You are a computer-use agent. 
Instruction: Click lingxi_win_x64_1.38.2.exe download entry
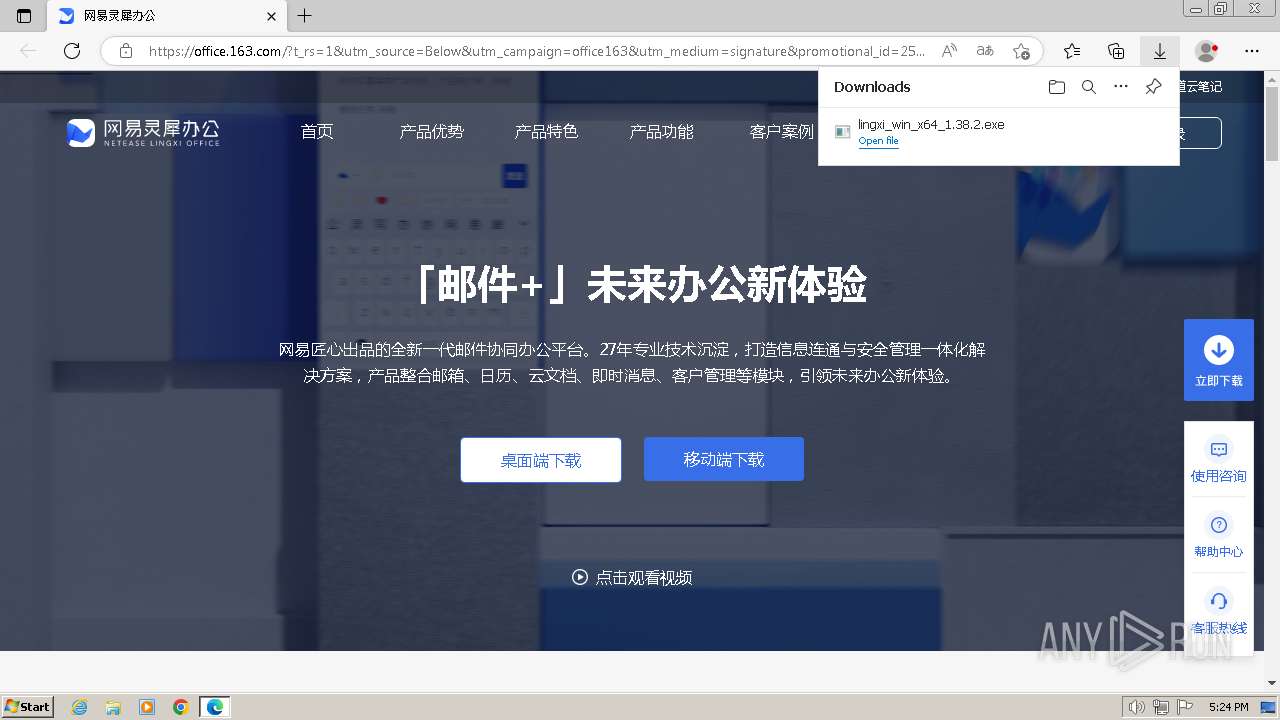[998, 132]
